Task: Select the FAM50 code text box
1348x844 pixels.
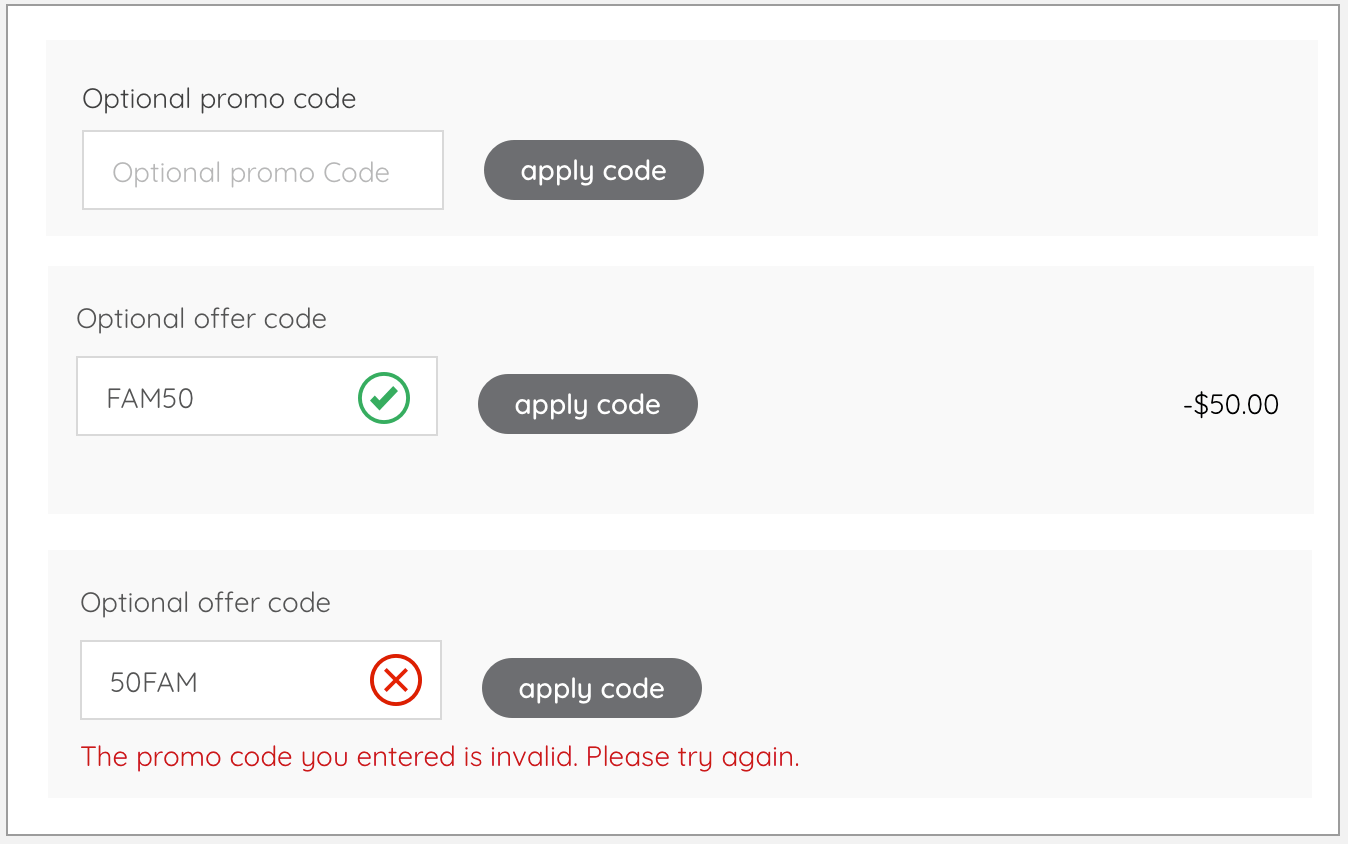Action: (x=200, y=396)
